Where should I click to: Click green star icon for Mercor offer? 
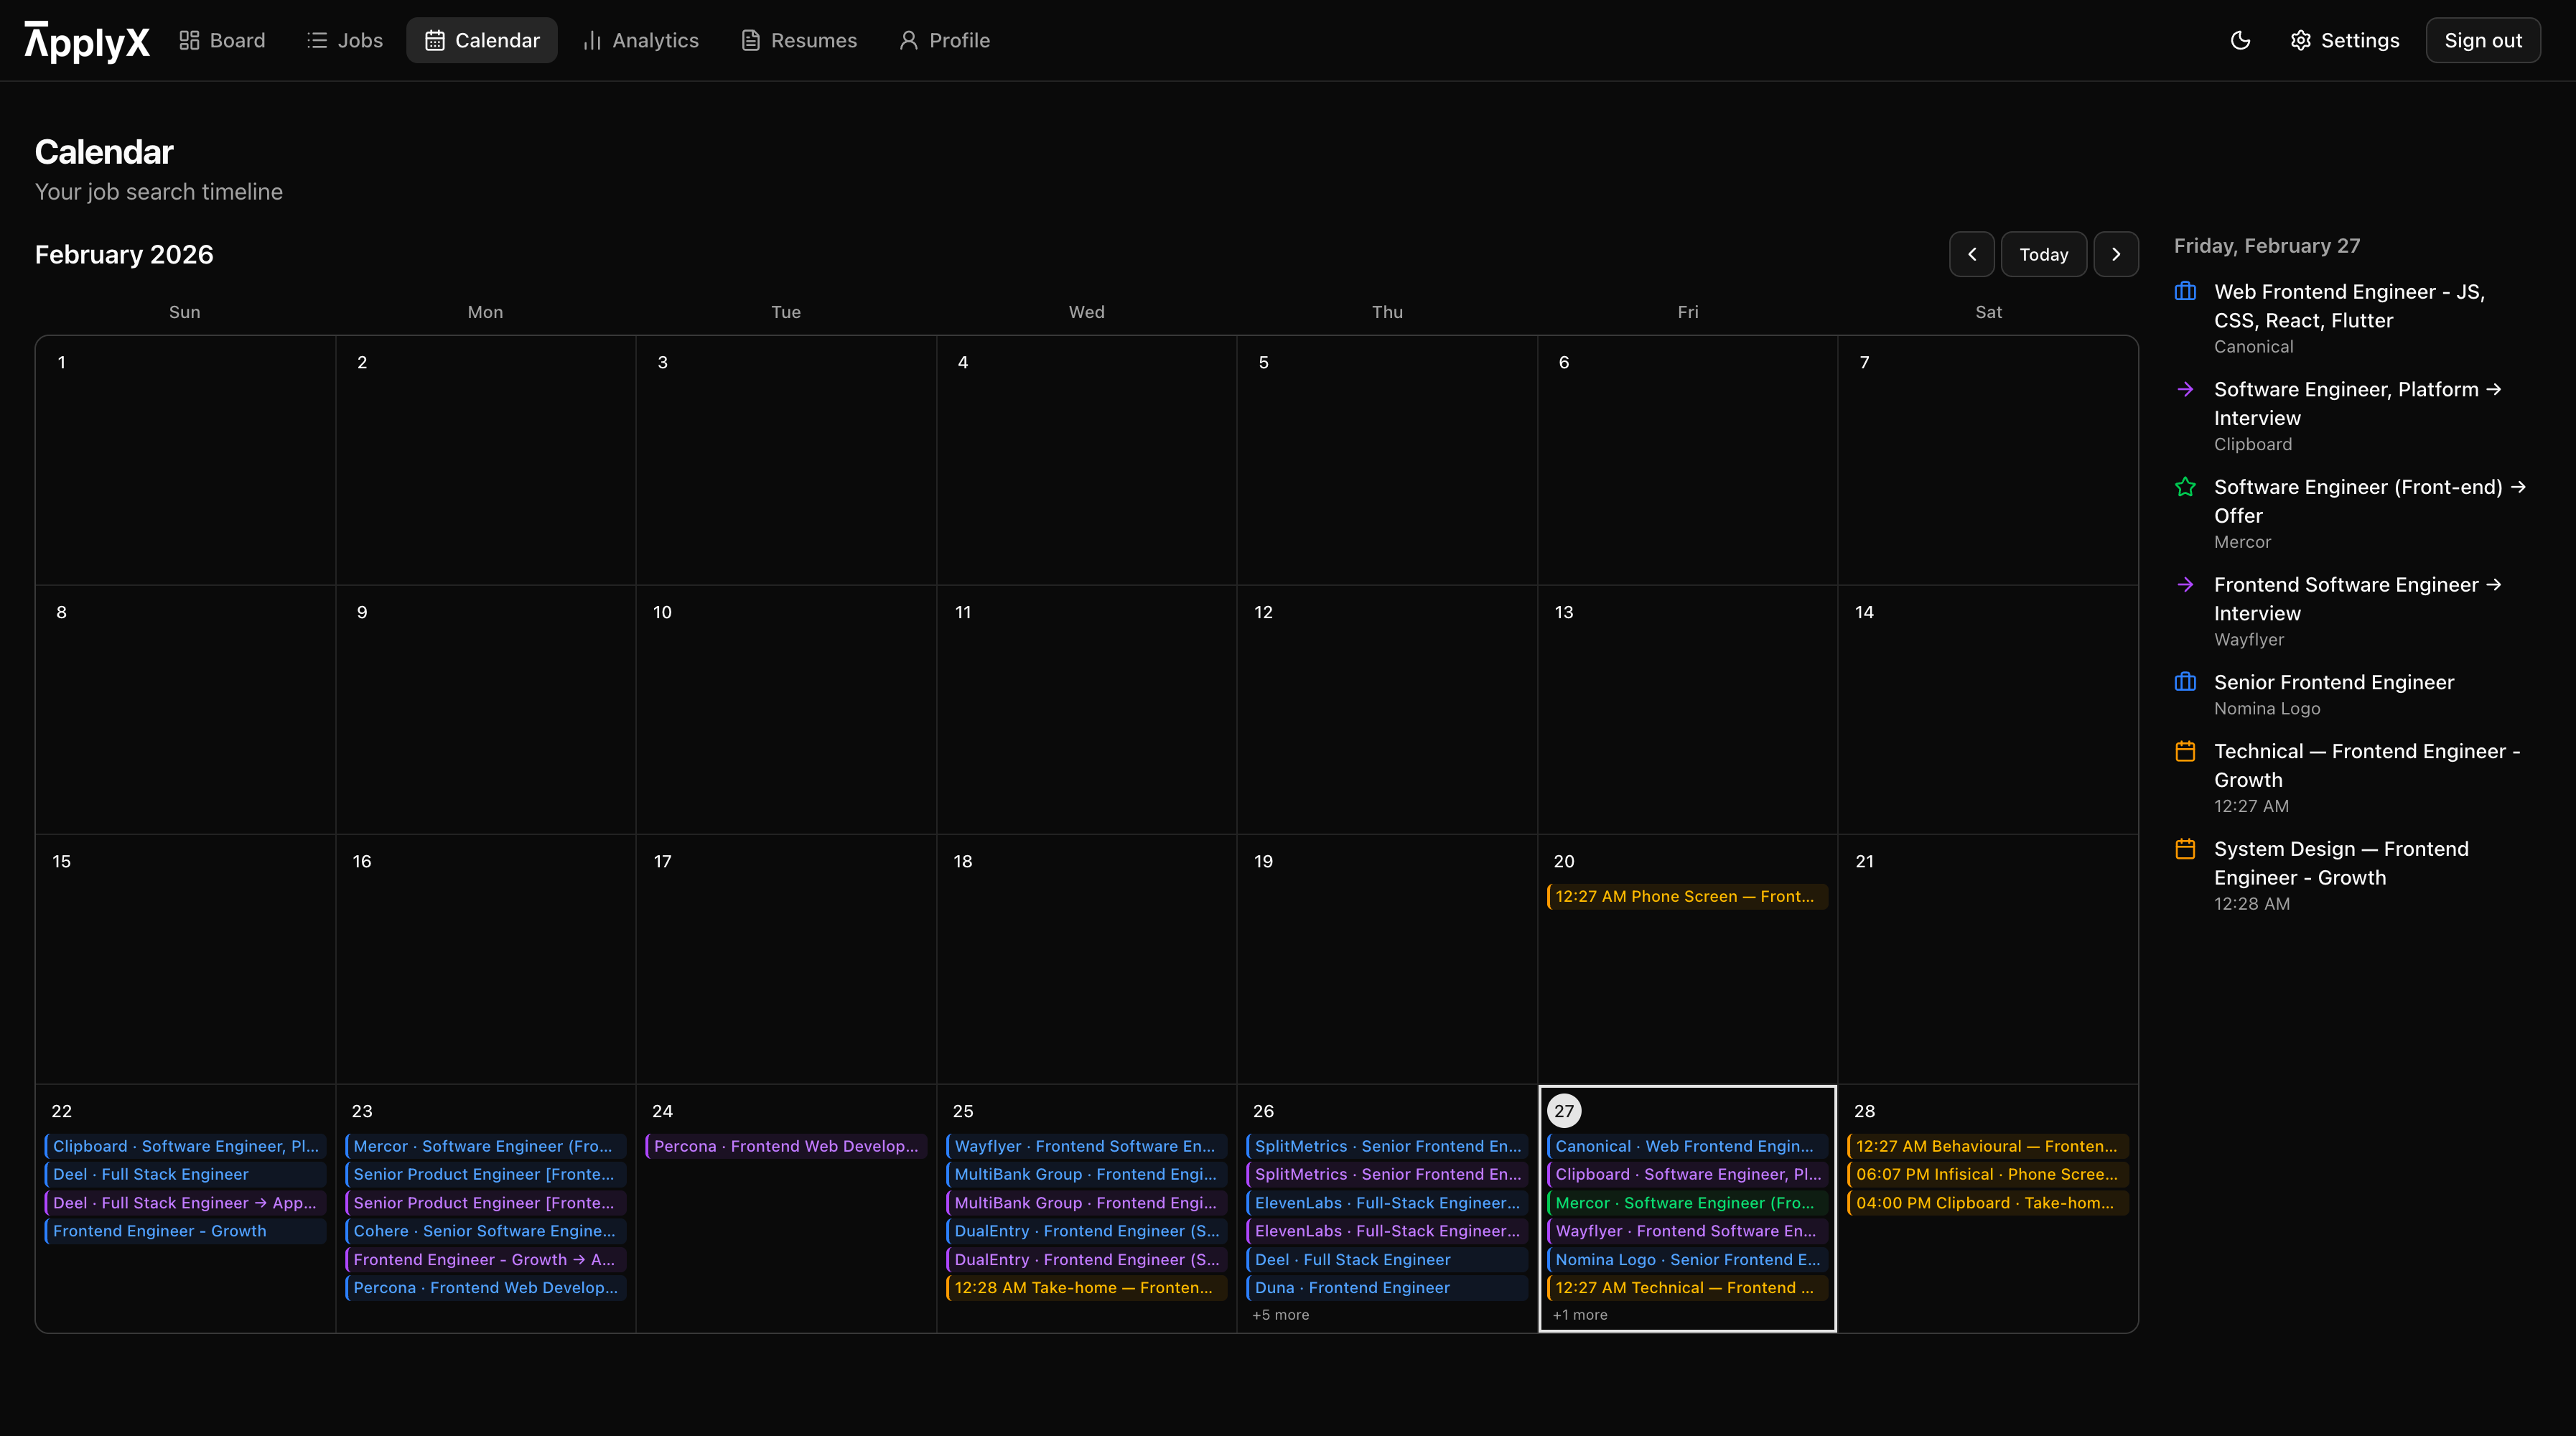pos(2185,487)
